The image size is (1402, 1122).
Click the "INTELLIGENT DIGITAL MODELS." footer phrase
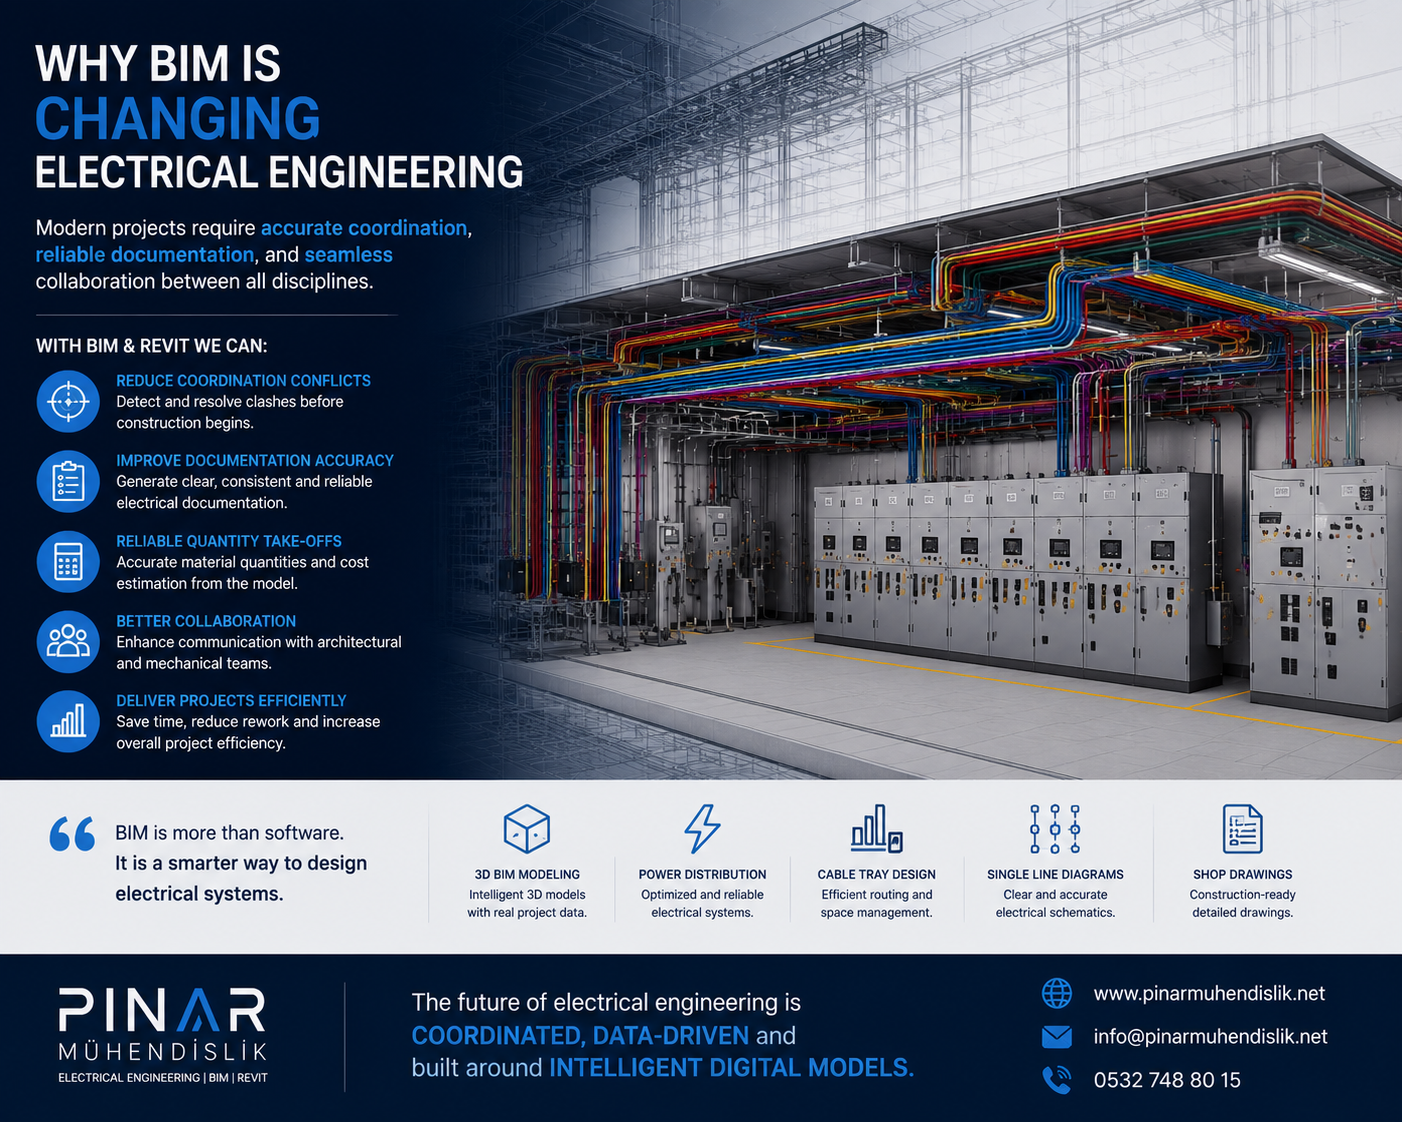click(732, 1068)
